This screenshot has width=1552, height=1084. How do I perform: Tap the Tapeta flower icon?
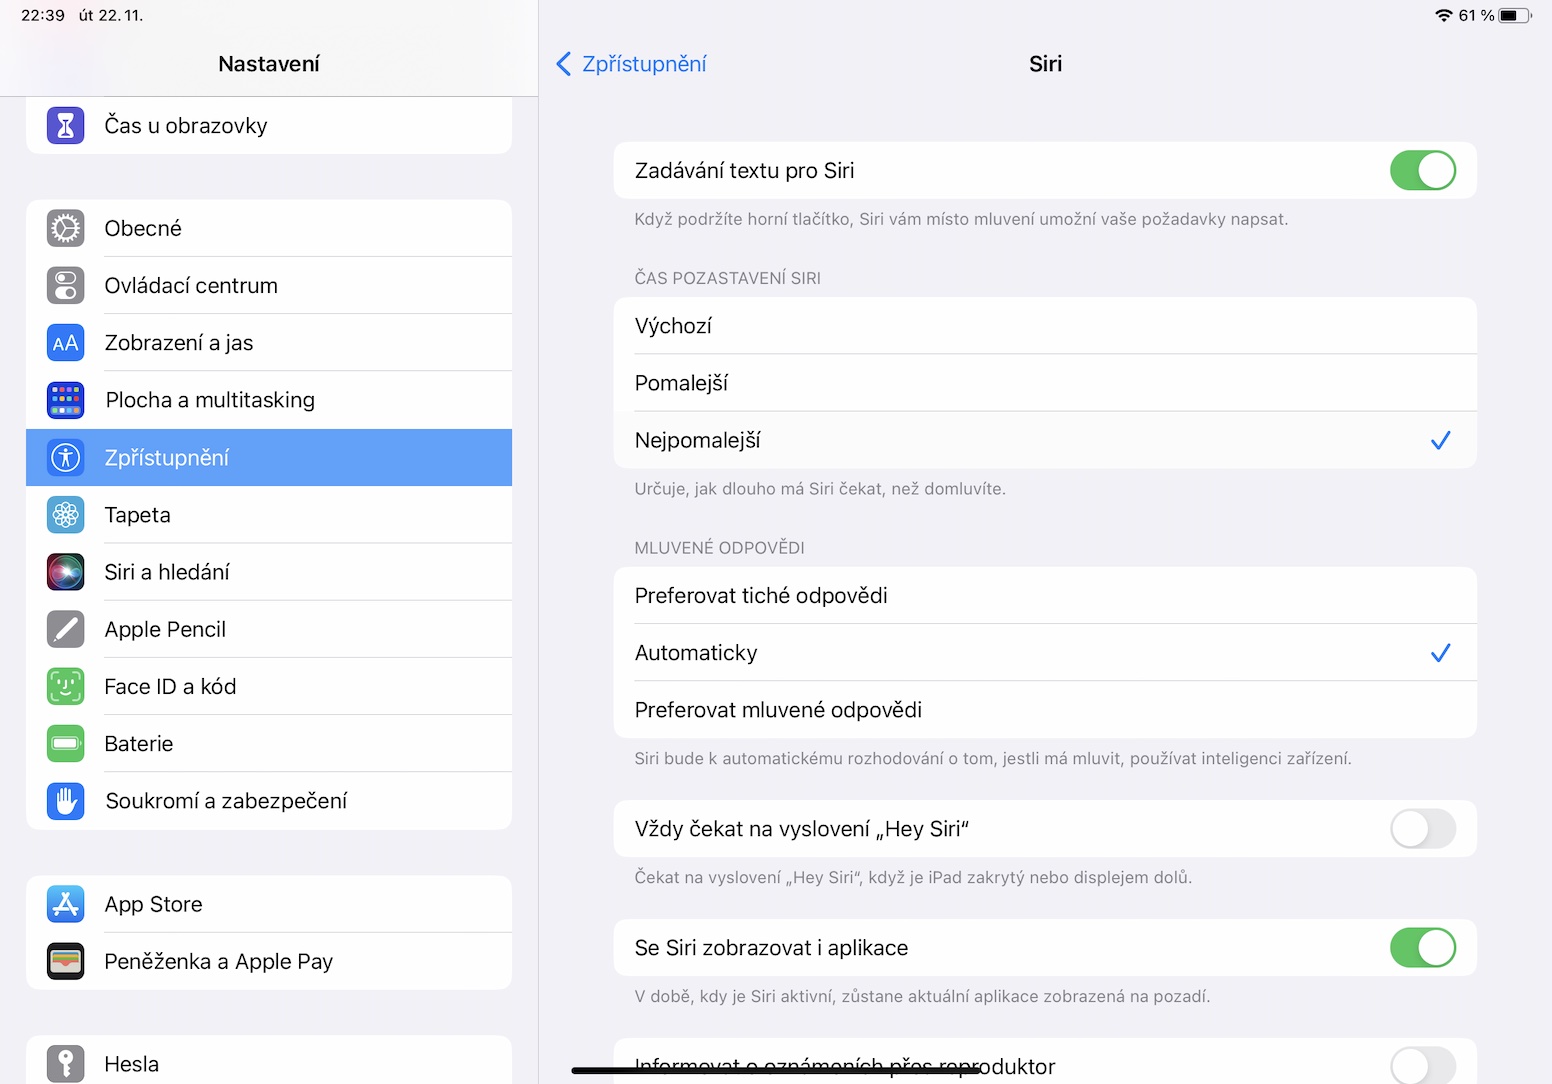[65, 515]
